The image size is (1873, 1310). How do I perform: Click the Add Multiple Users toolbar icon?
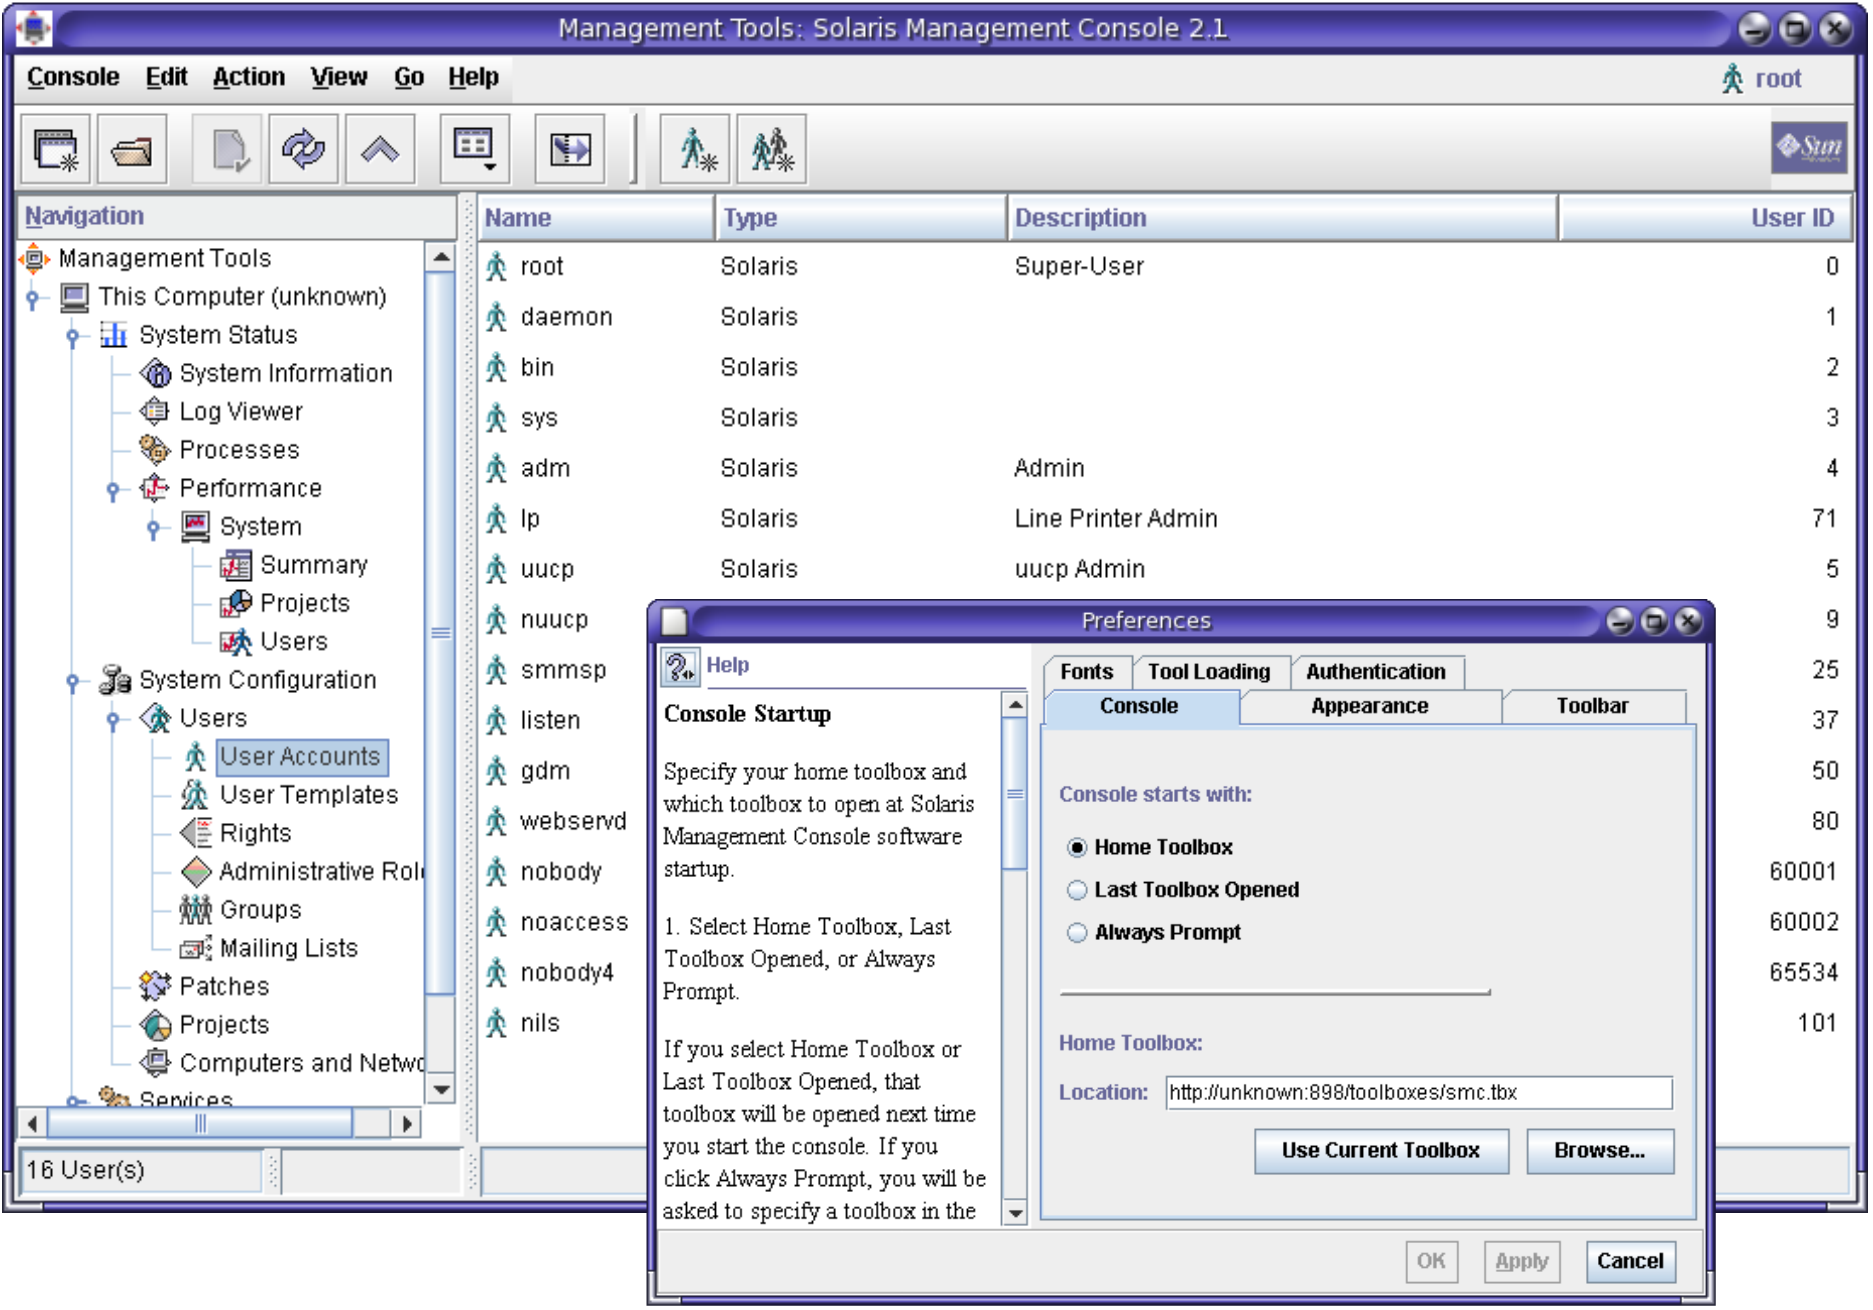pos(772,150)
